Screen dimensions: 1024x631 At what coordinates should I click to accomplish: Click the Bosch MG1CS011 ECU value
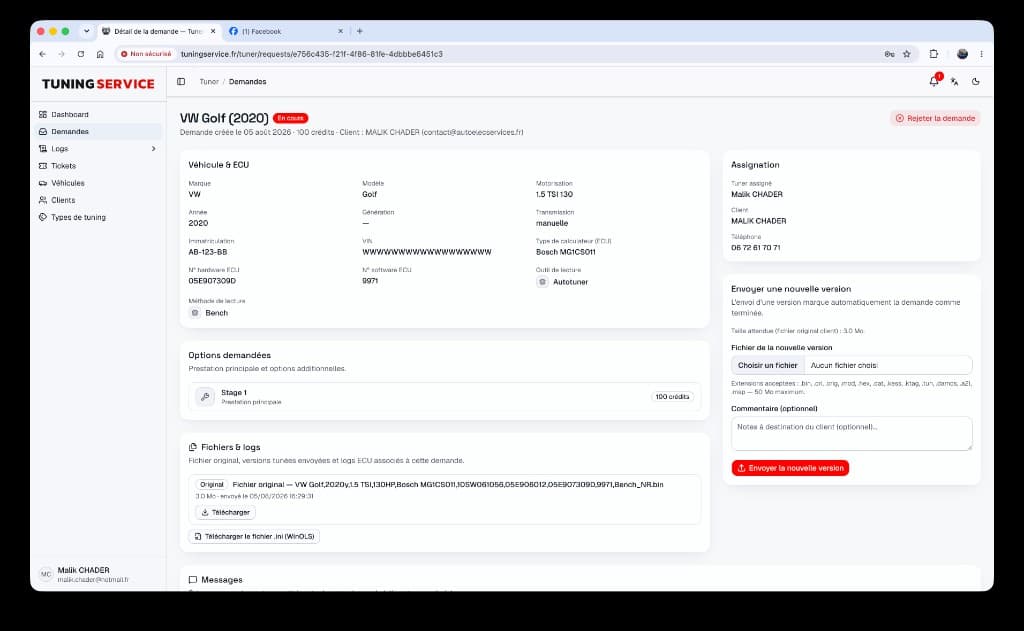(566, 252)
